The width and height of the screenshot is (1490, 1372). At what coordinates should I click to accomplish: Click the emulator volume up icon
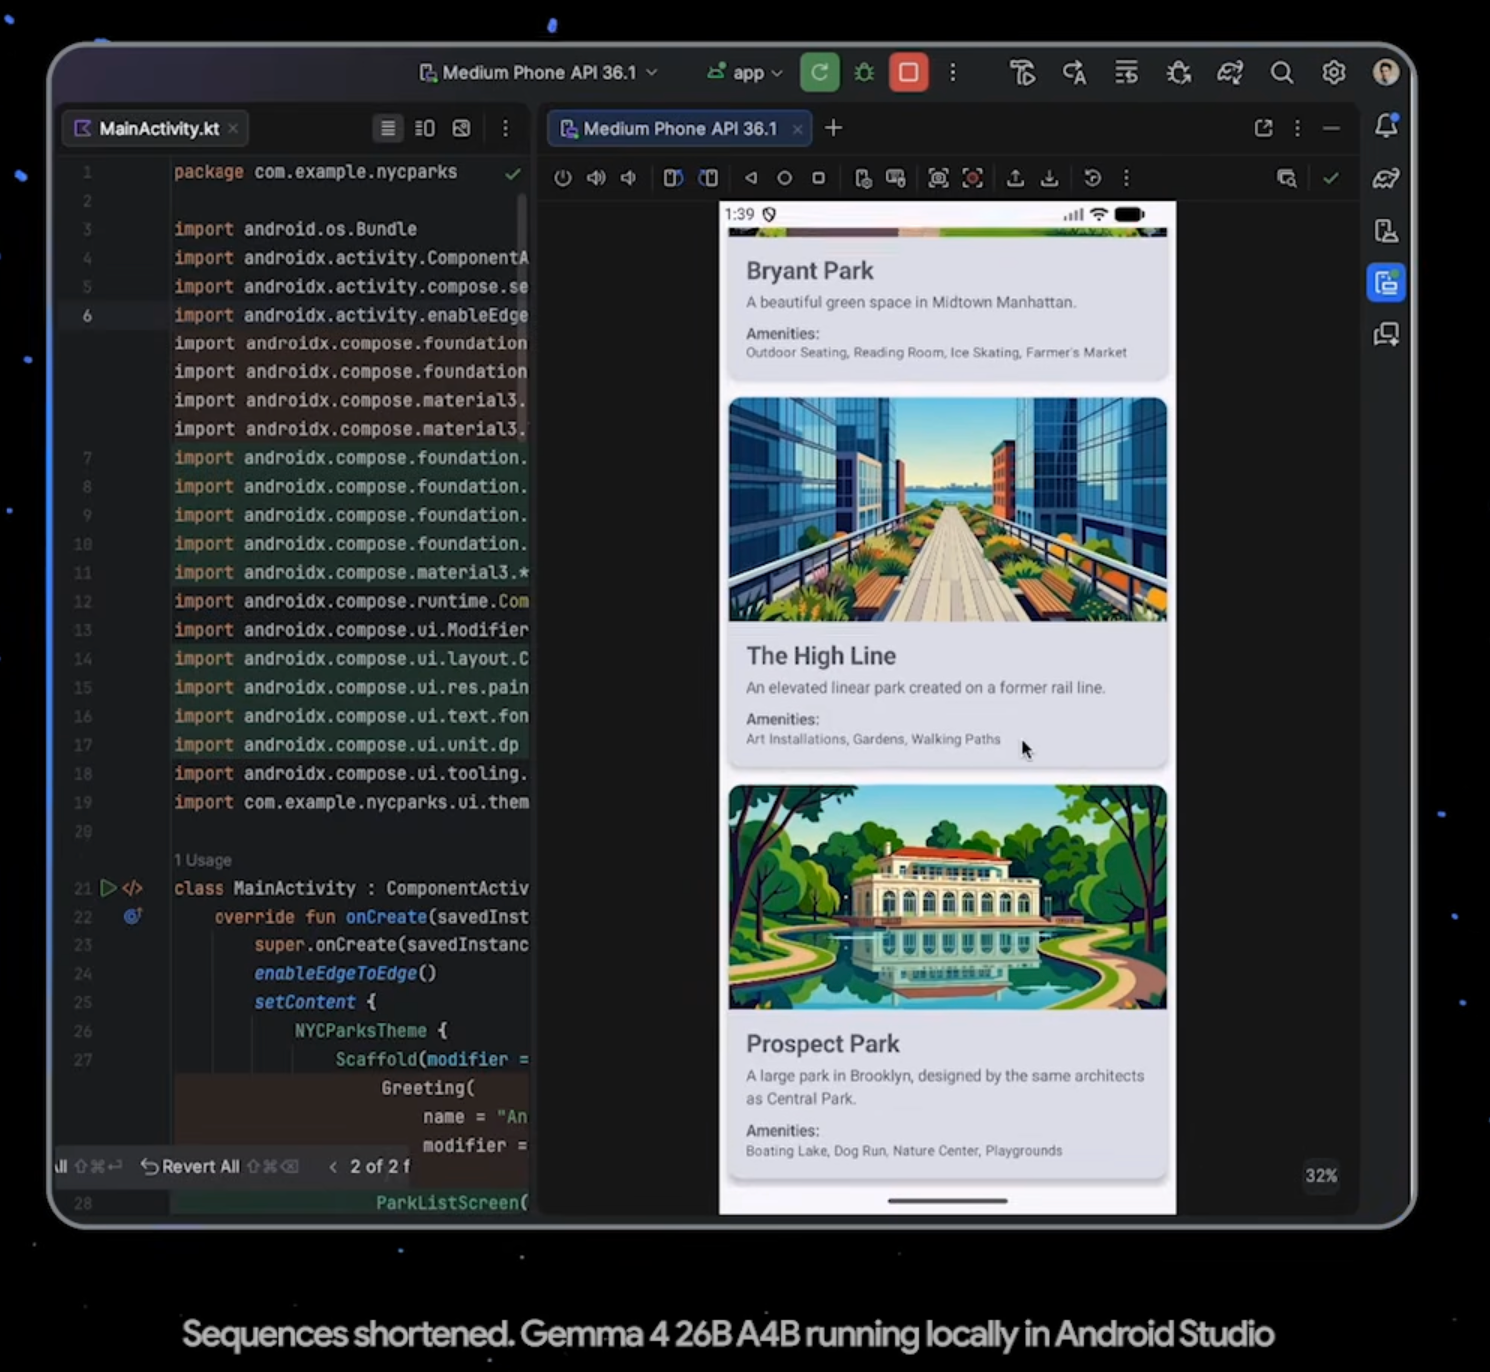coord(596,178)
